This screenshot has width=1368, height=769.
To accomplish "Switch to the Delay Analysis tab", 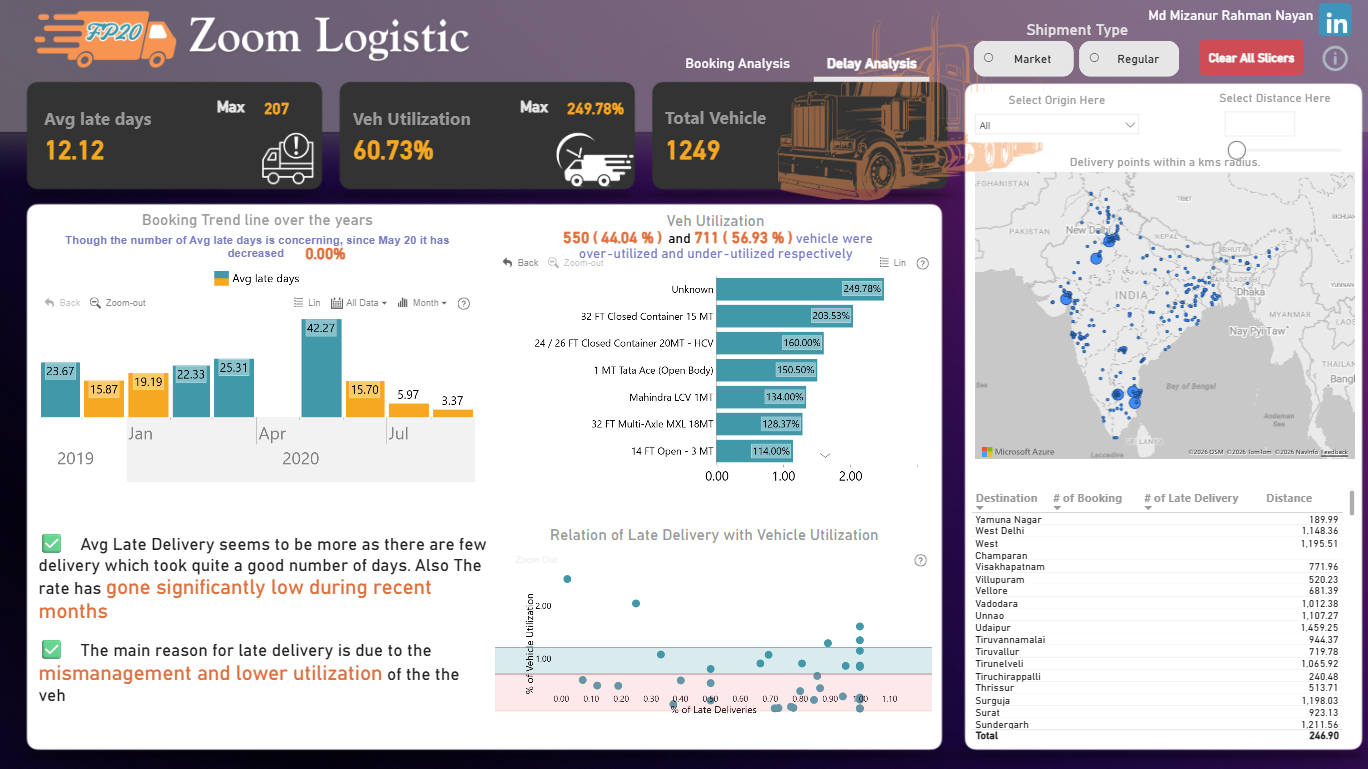I will pyautogui.click(x=872, y=63).
